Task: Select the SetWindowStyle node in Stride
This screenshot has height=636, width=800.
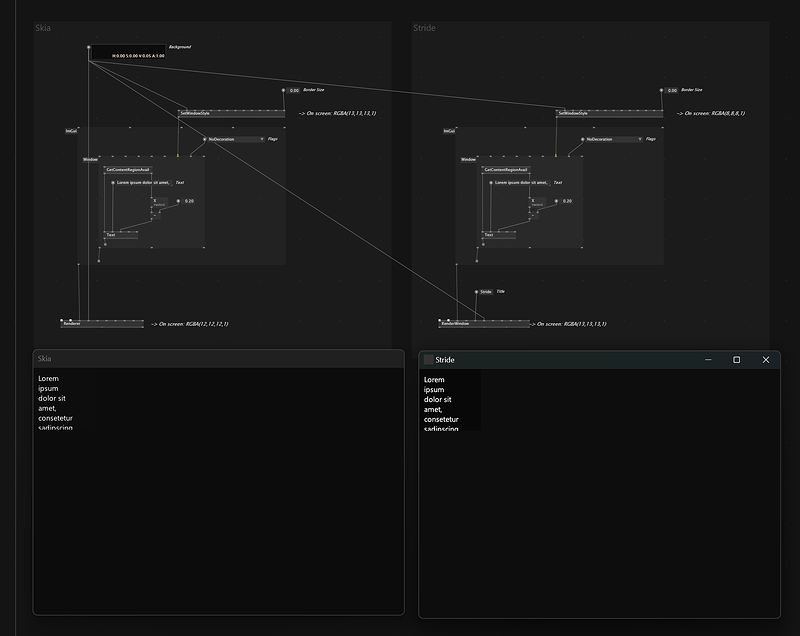Action: (574, 114)
